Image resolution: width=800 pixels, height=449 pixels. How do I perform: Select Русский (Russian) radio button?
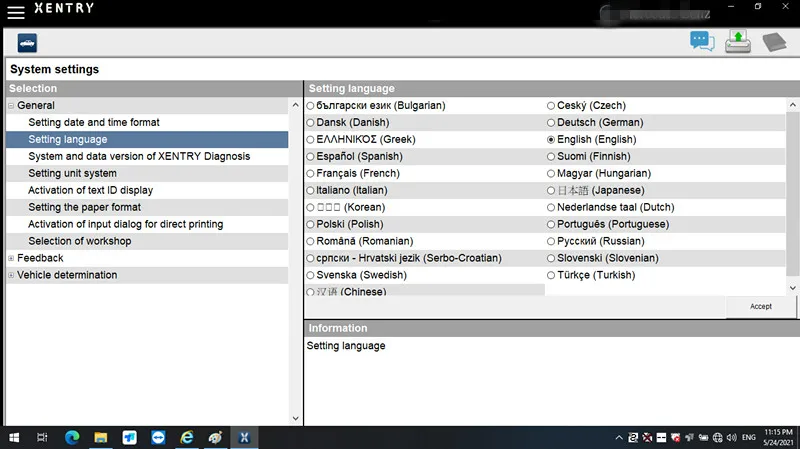[551, 241]
